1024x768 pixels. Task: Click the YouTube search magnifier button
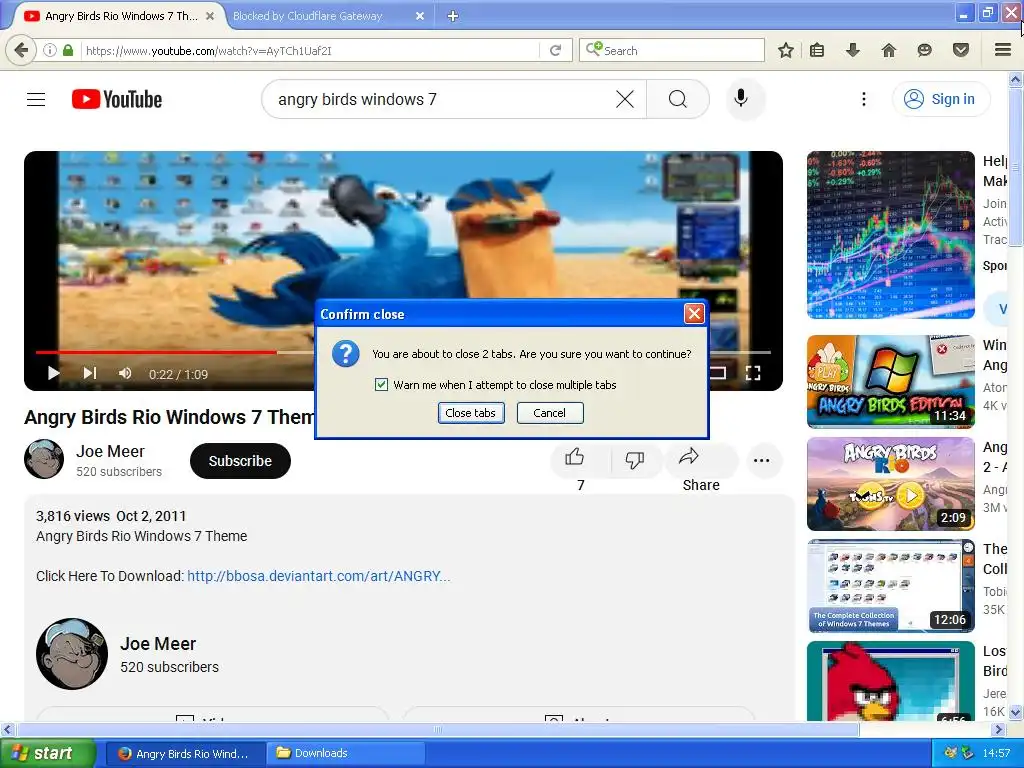tap(678, 99)
